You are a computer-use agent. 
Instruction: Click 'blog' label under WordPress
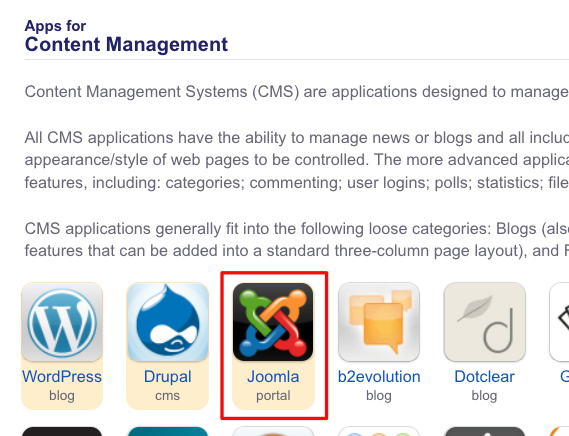(x=62, y=395)
